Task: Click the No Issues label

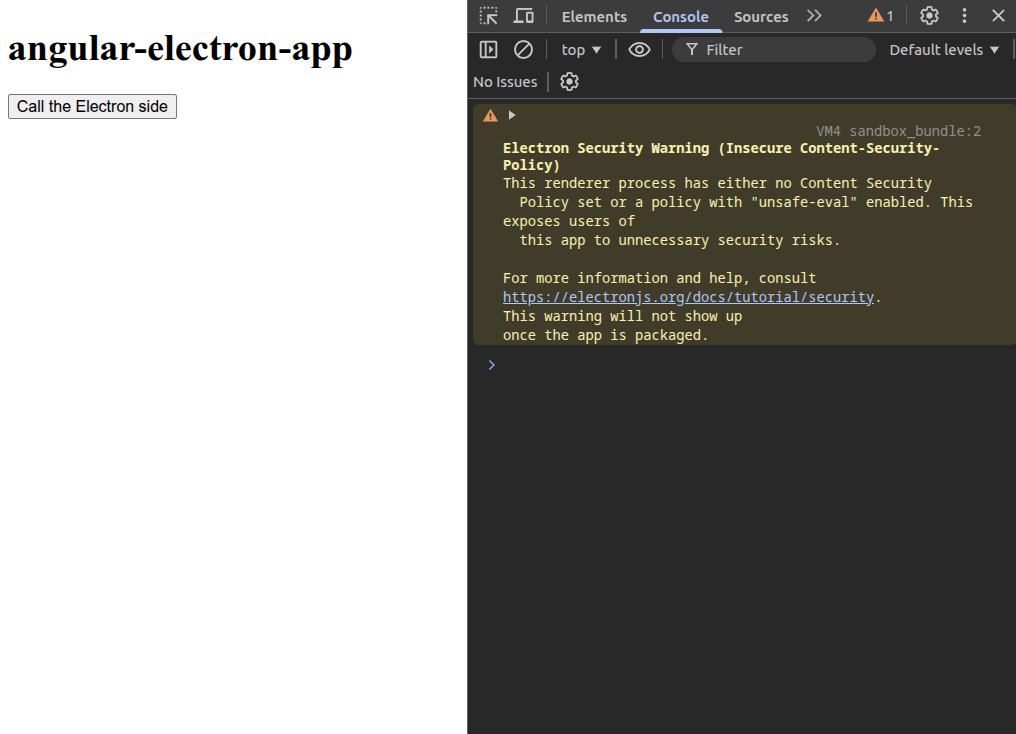Action: [x=505, y=82]
